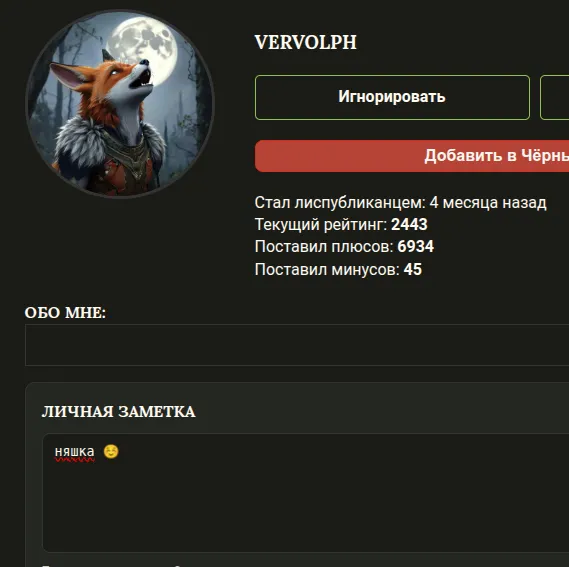
Task: Click the Игнорировать button
Action: click(392, 97)
